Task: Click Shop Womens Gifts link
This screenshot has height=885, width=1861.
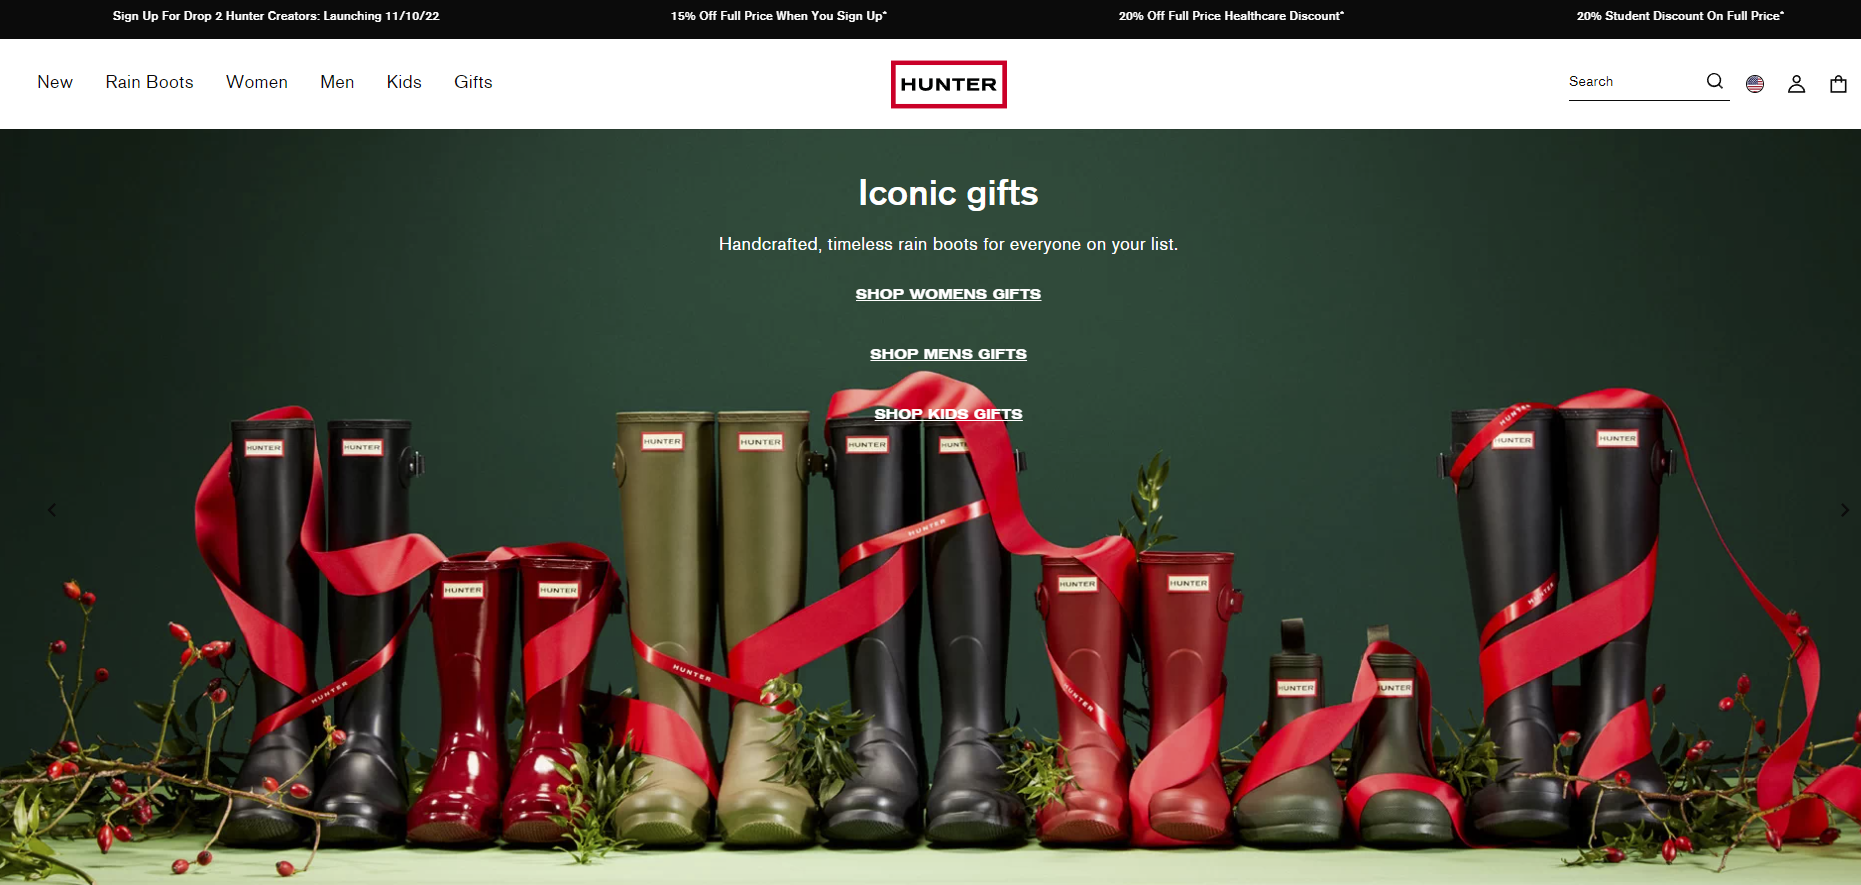Action: point(948,294)
